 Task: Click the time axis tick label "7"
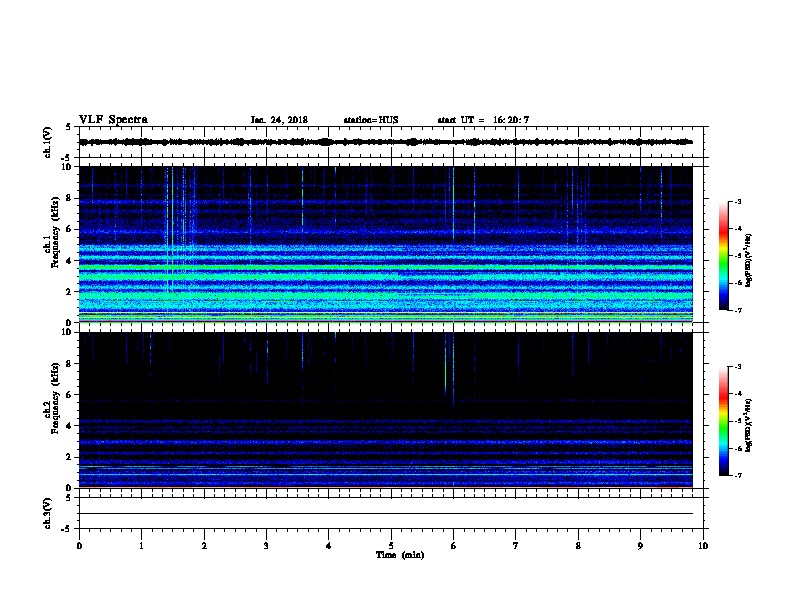(x=516, y=545)
